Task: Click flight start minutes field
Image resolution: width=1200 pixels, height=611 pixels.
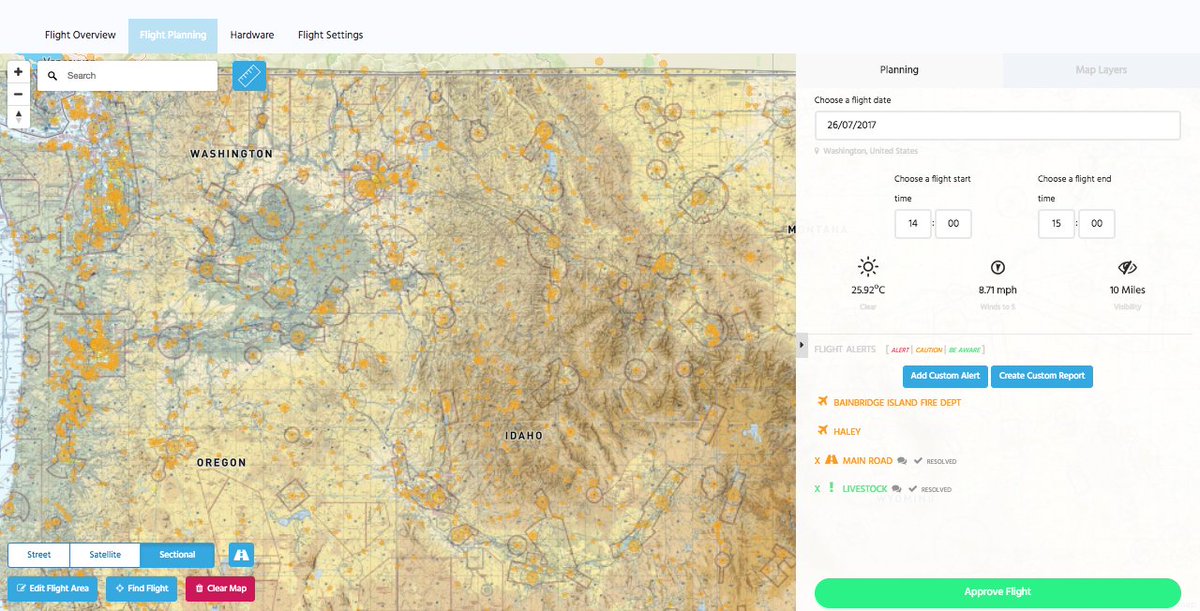Action: pyautogui.click(x=953, y=224)
